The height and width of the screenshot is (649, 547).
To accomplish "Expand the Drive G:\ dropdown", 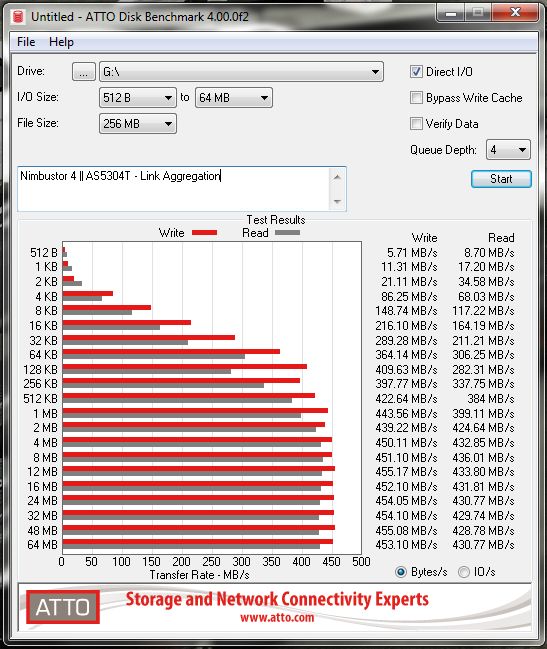I will coord(241,72).
